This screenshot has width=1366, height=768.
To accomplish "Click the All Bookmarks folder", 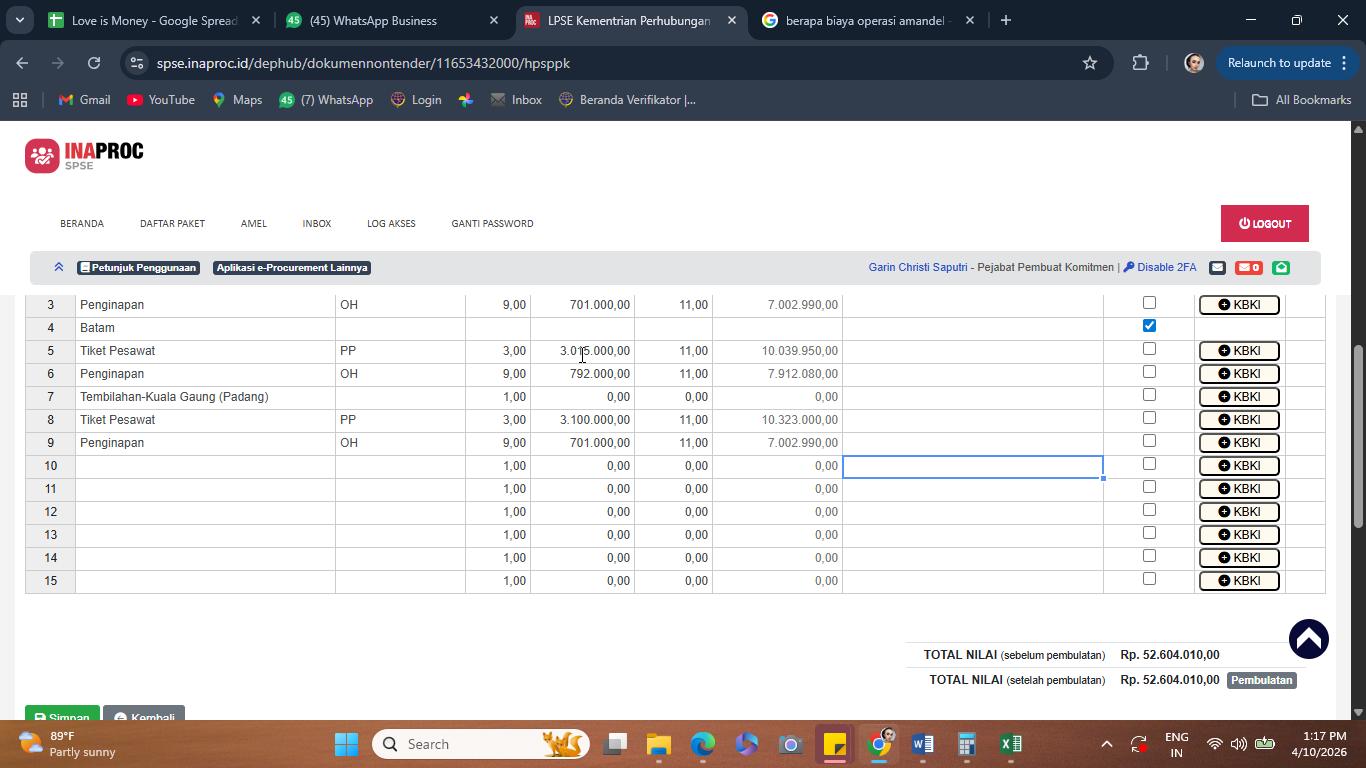I will (x=1302, y=100).
